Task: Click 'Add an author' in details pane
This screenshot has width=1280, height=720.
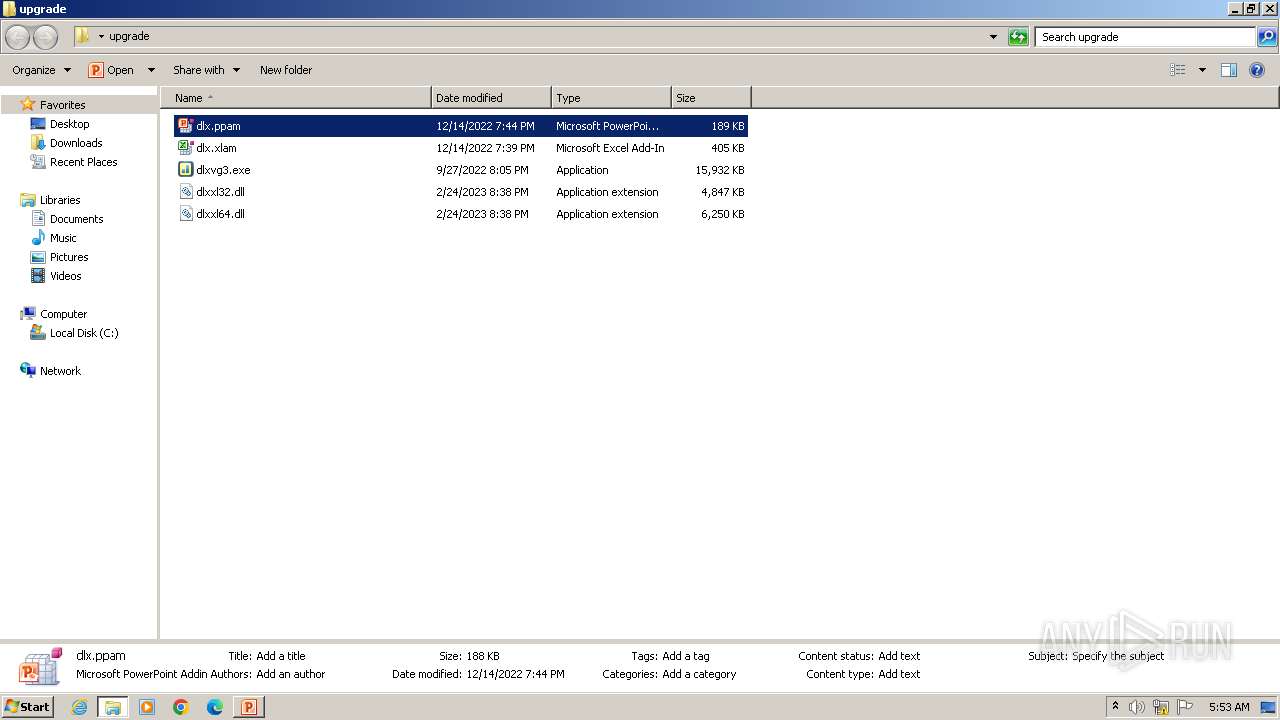Action: tap(291, 674)
